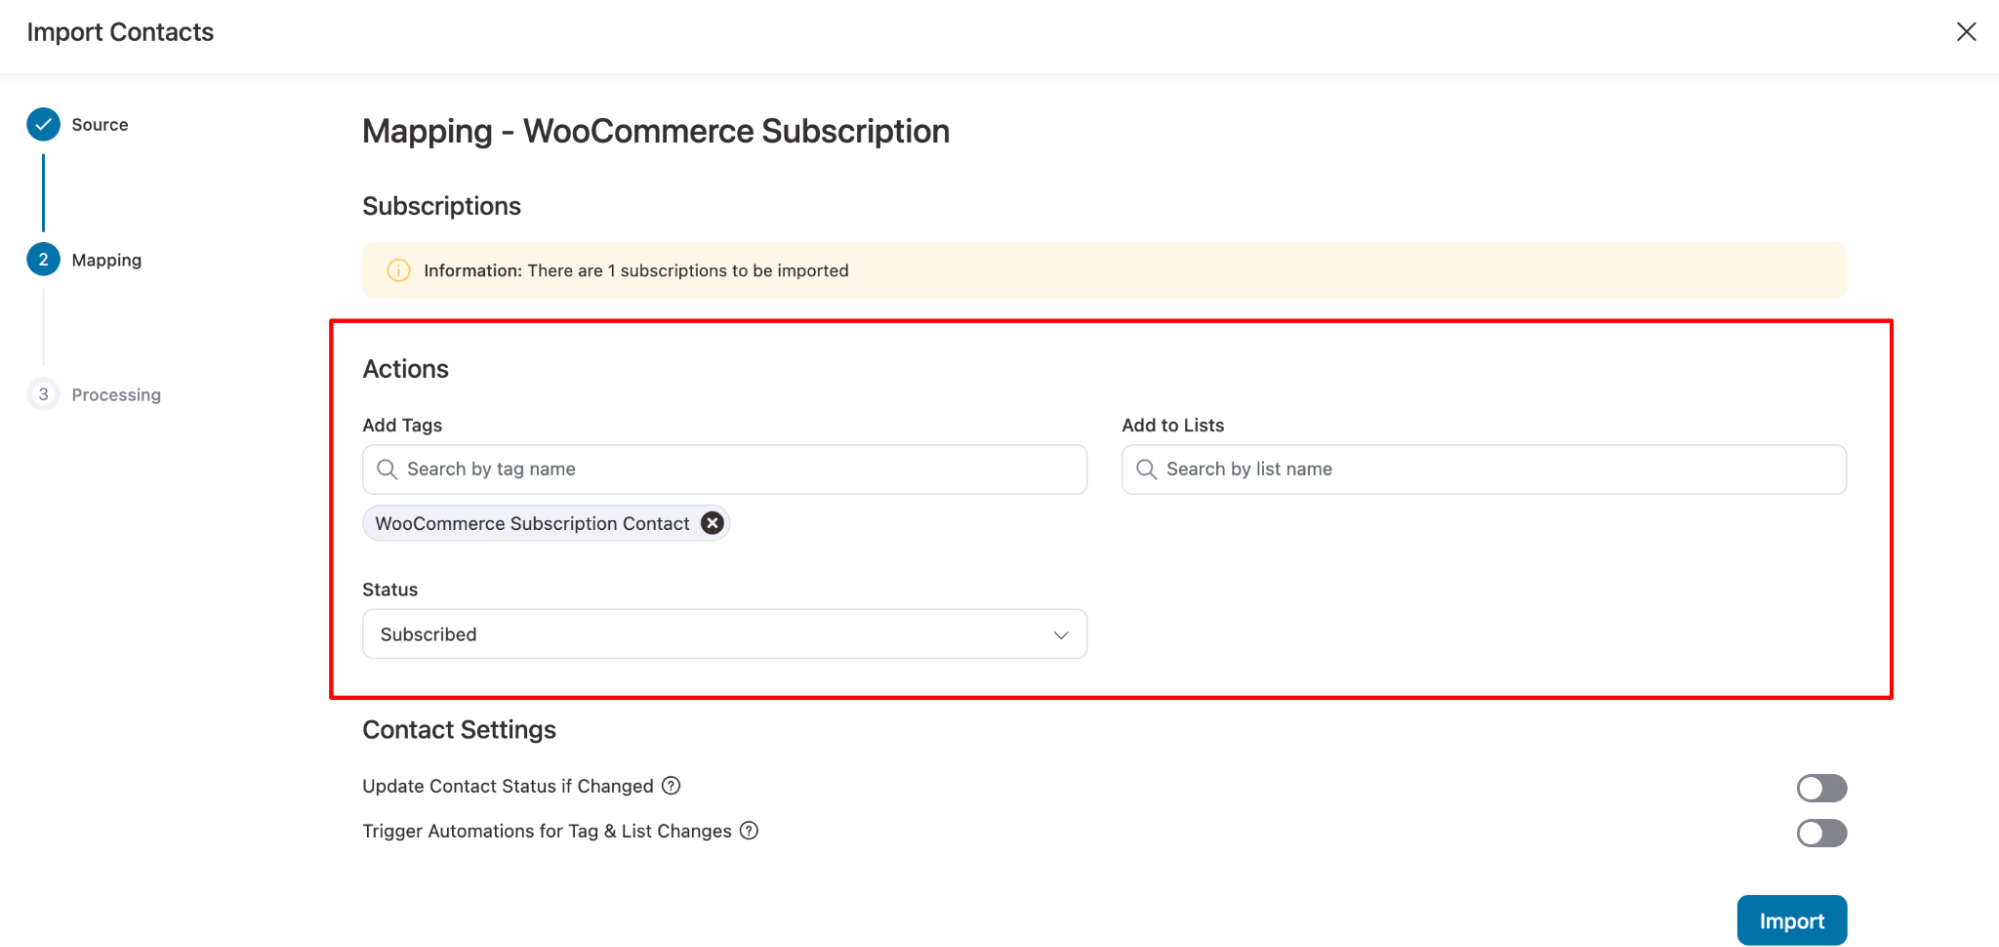Expand the Subscribed status chevron

coord(1060,634)
